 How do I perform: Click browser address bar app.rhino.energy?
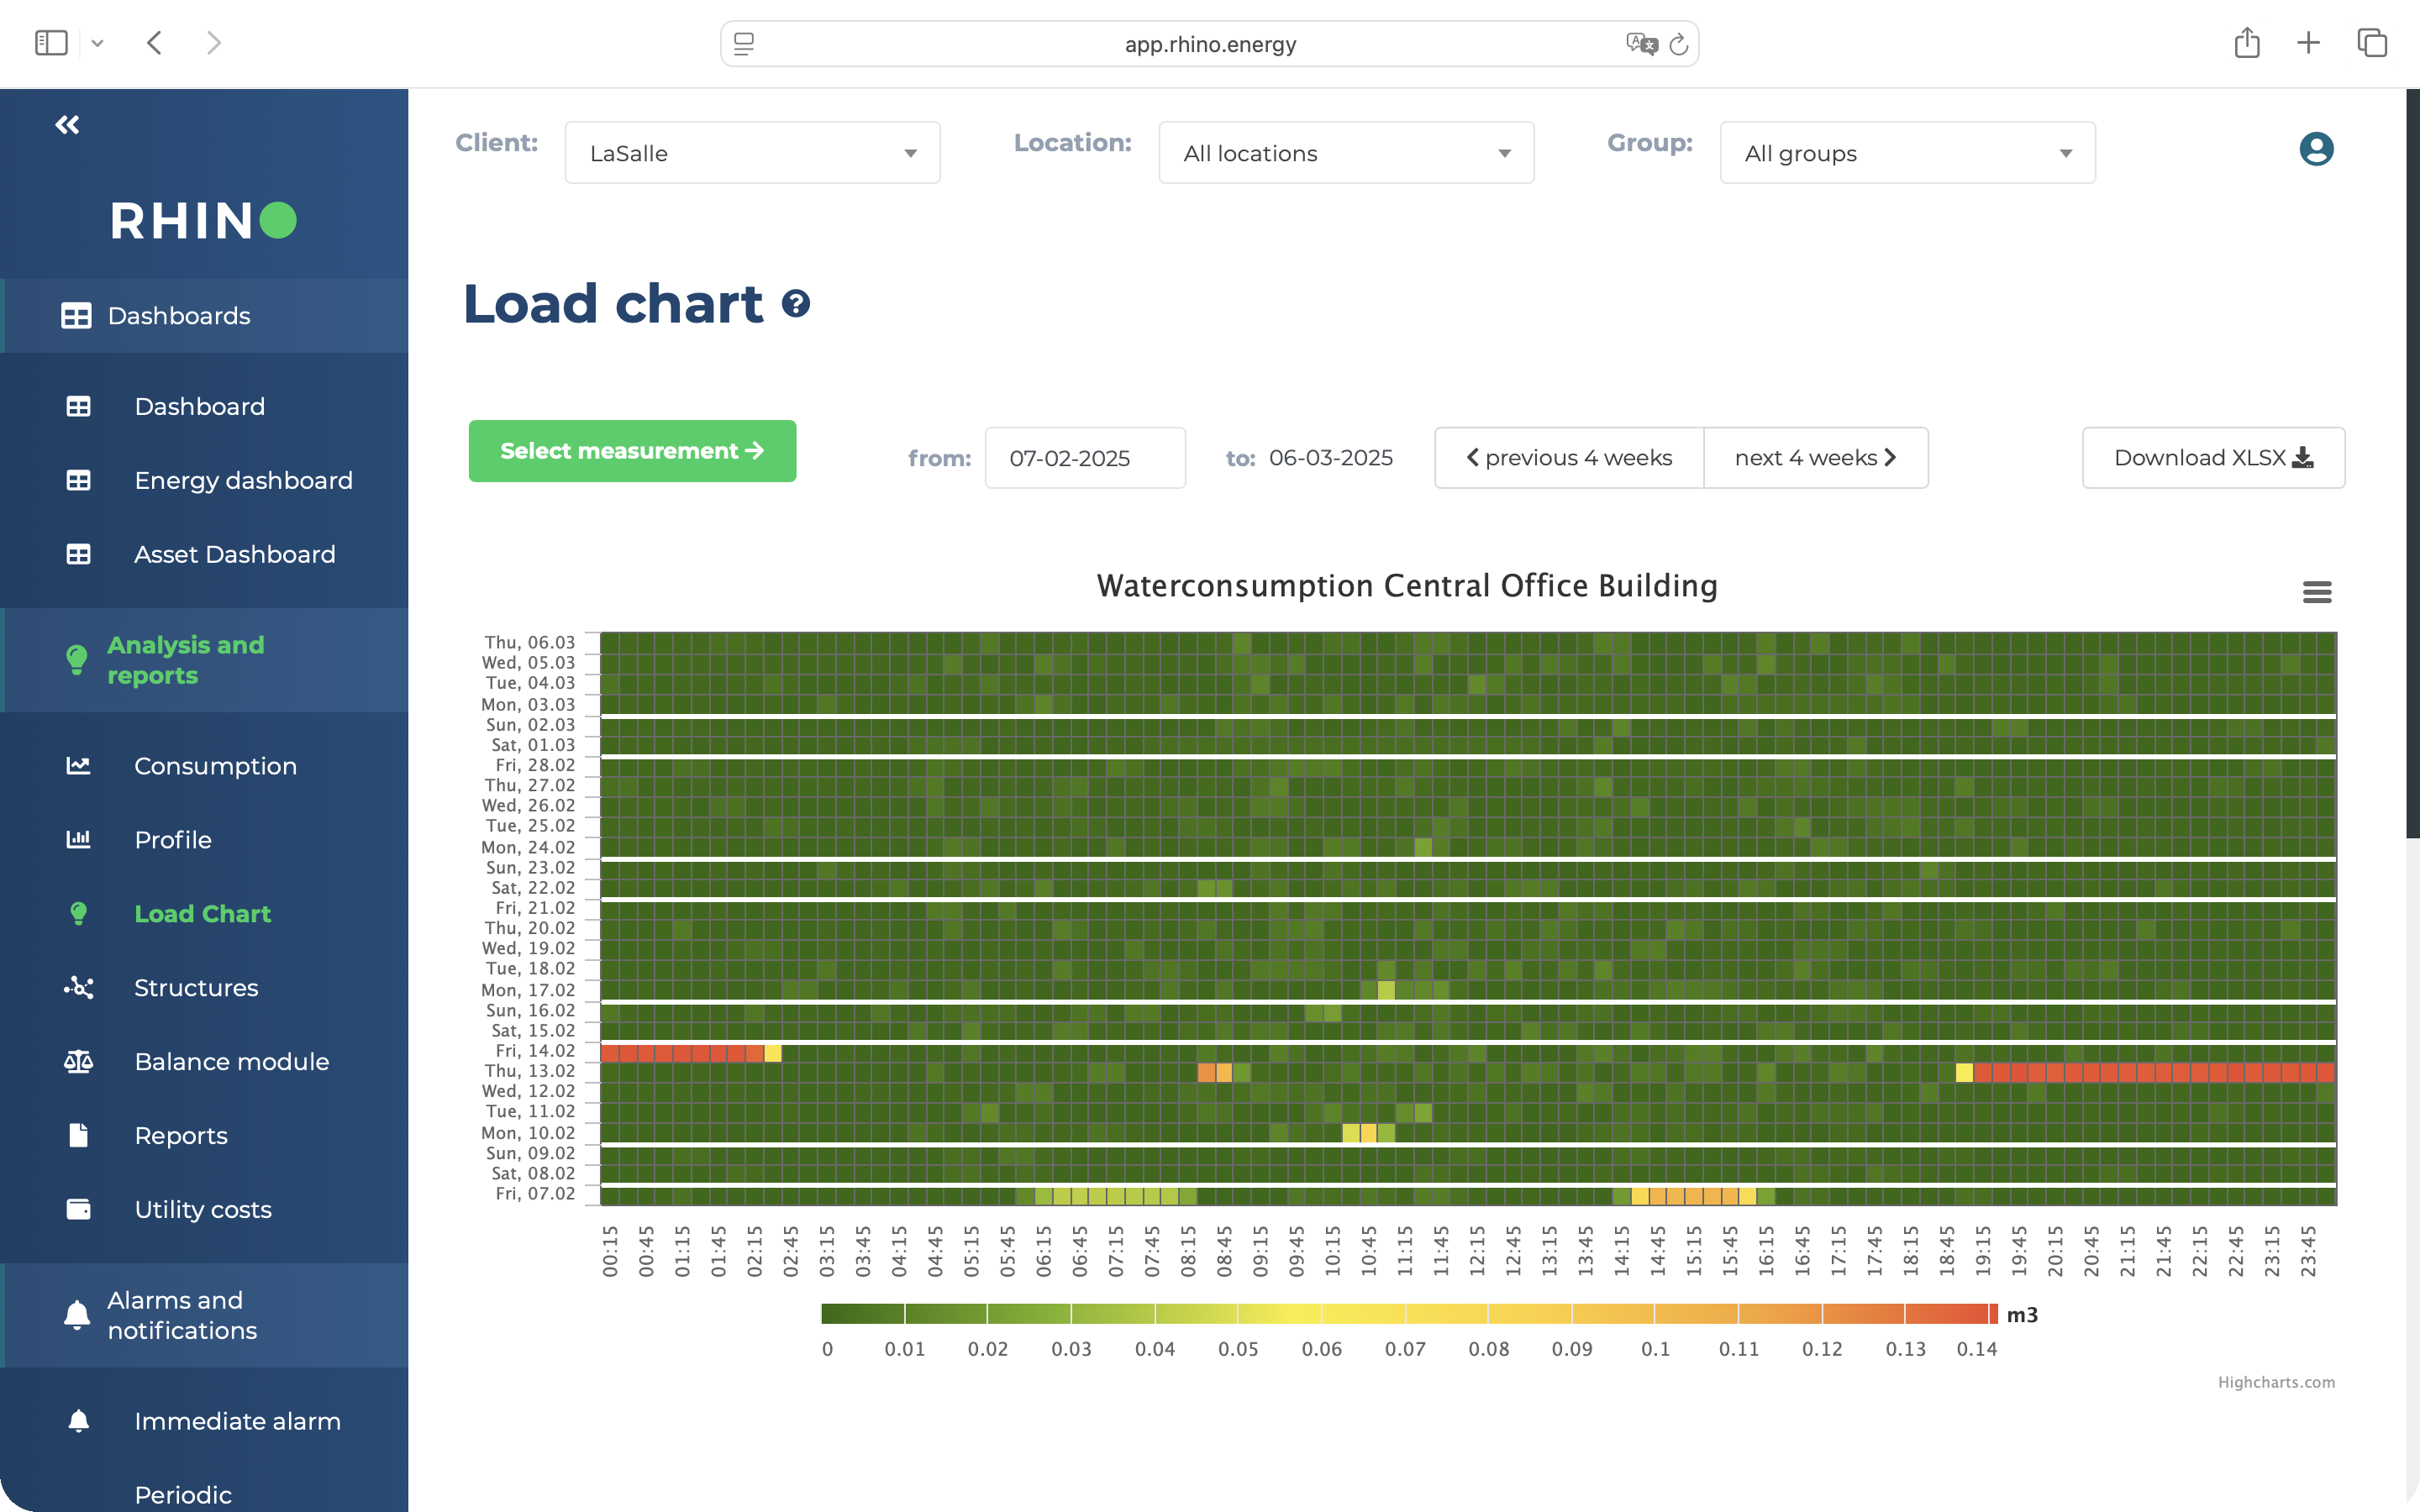(x=1209, y=44)
